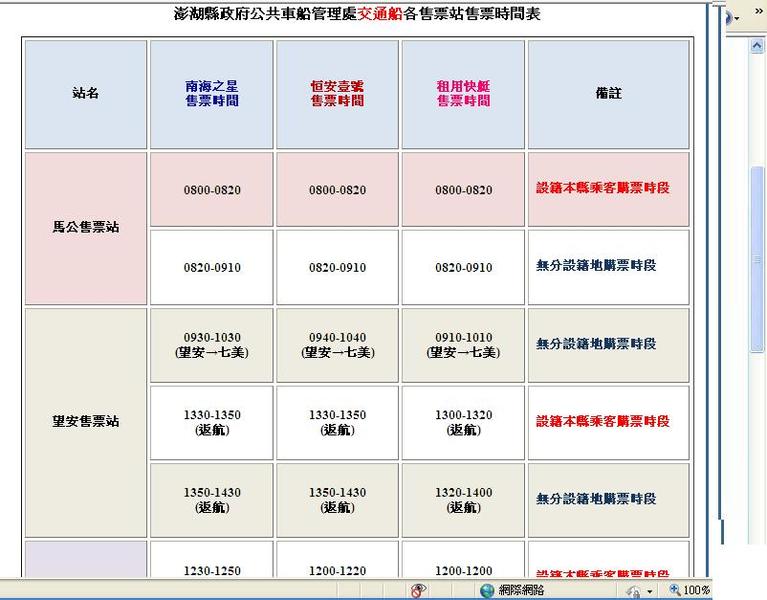The width and height of the screenshot is (767, 600).
Task: Click the vertical scrollbar up arrow
Action: [757, 46]
